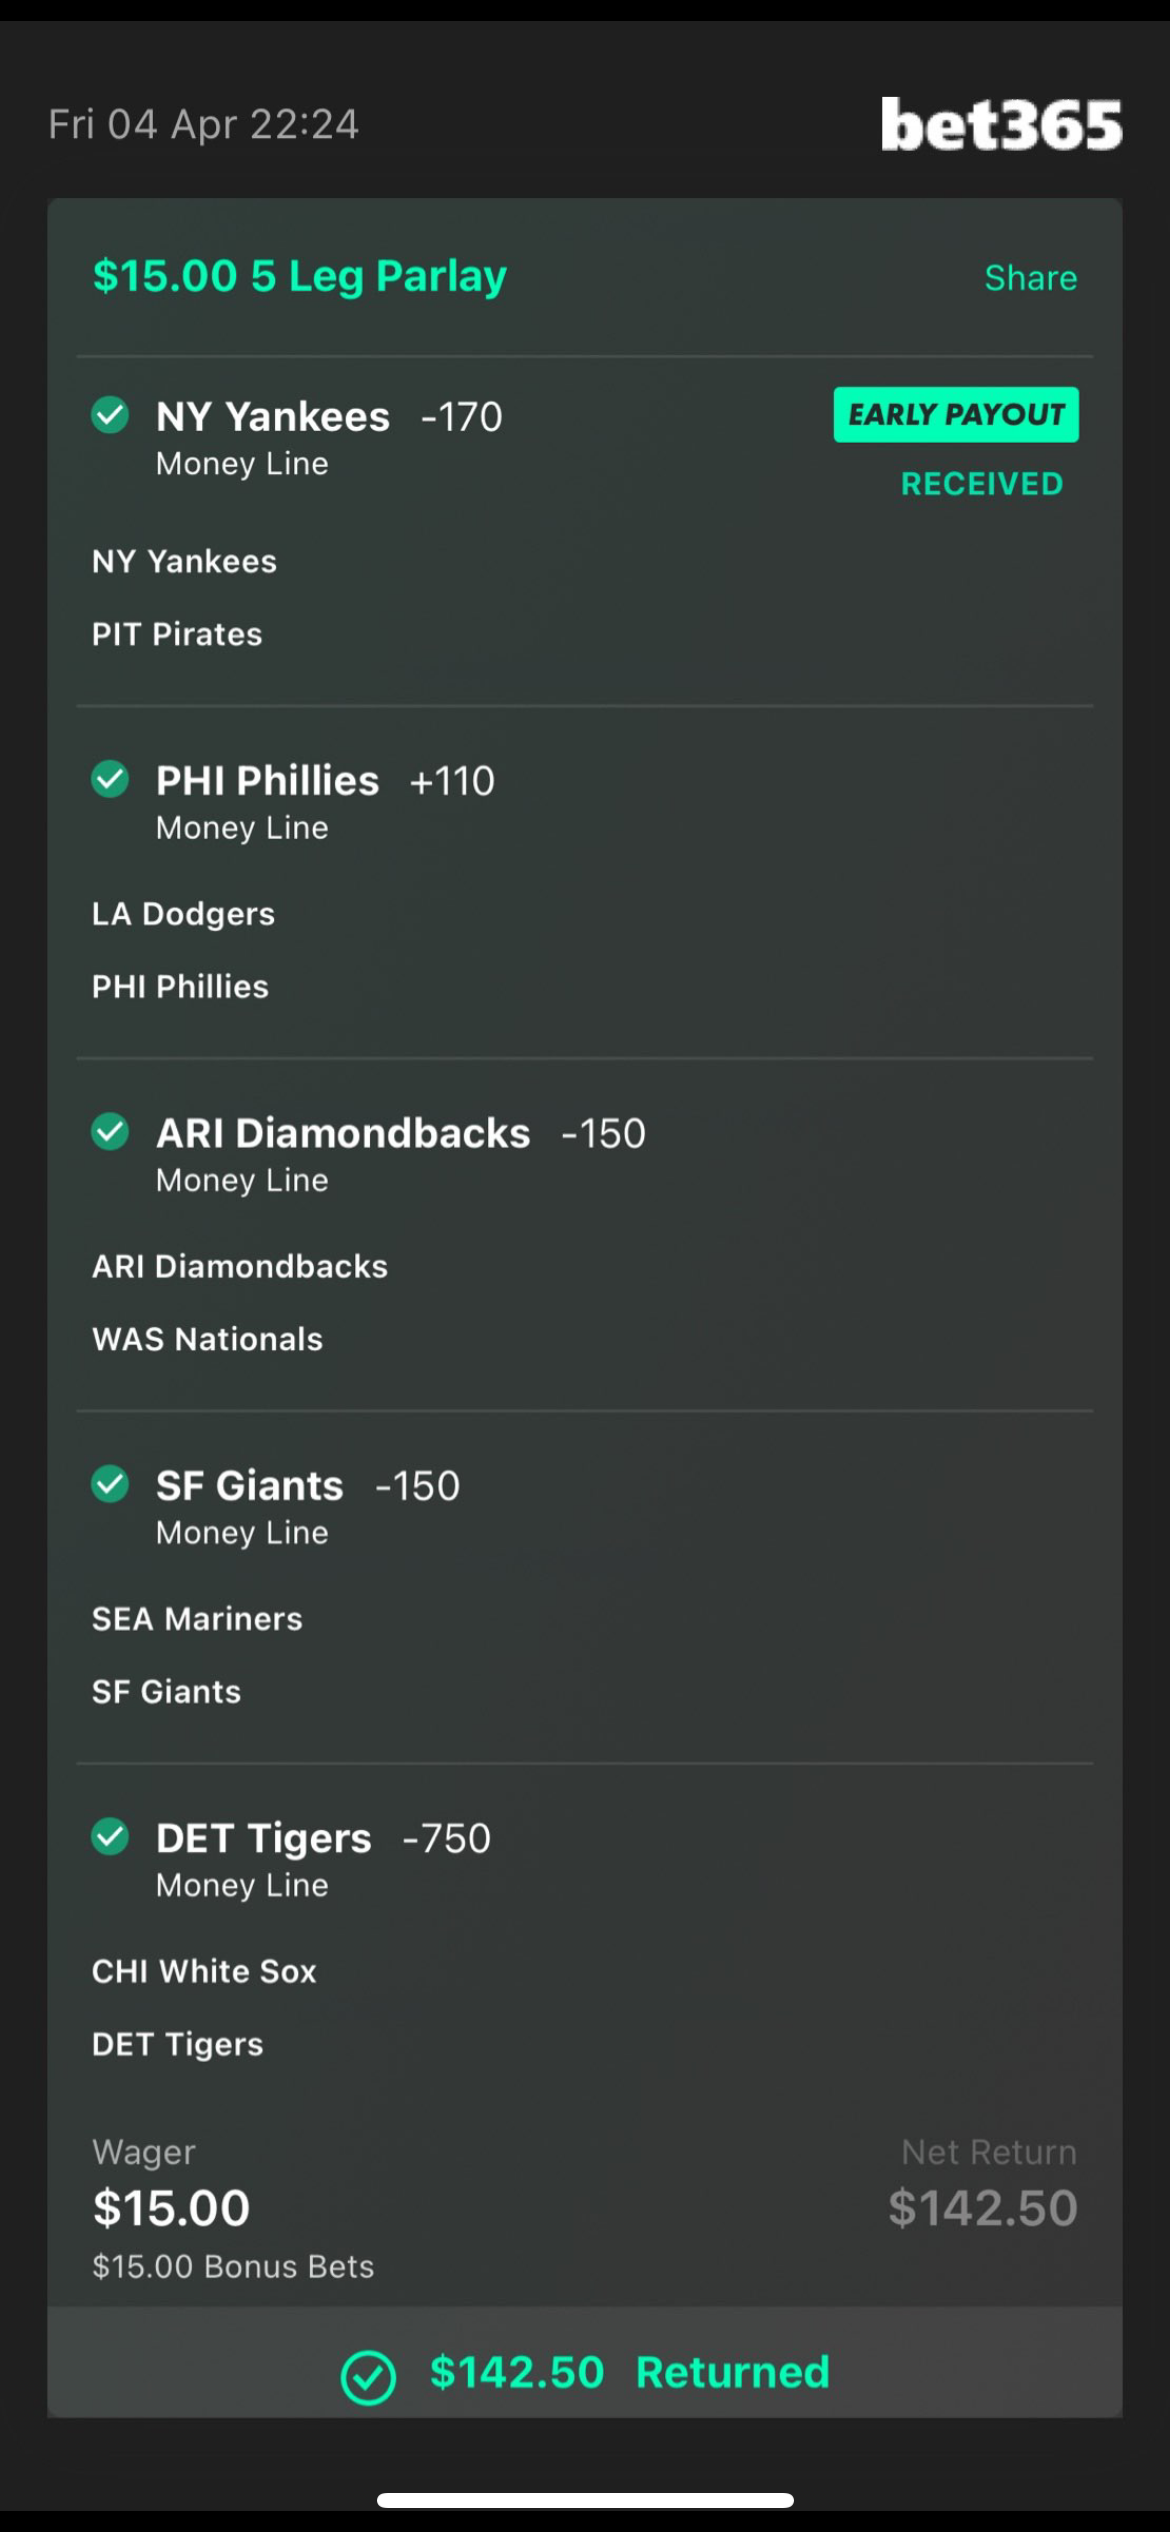Open the NY Yankees -170 selection
Screen dimensions: 1170x2532
click(328, 417)
